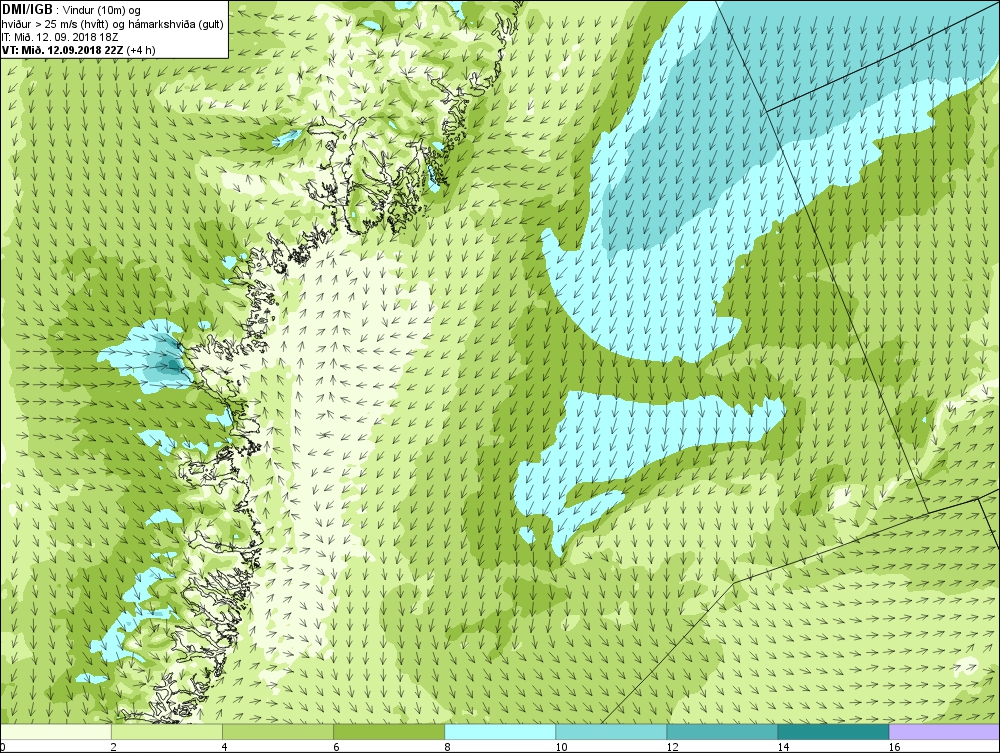1000x753 pixels.
Task: Click the 'VT: Mið. 12.09.2018 22Z' line
Action: point(78,50)
